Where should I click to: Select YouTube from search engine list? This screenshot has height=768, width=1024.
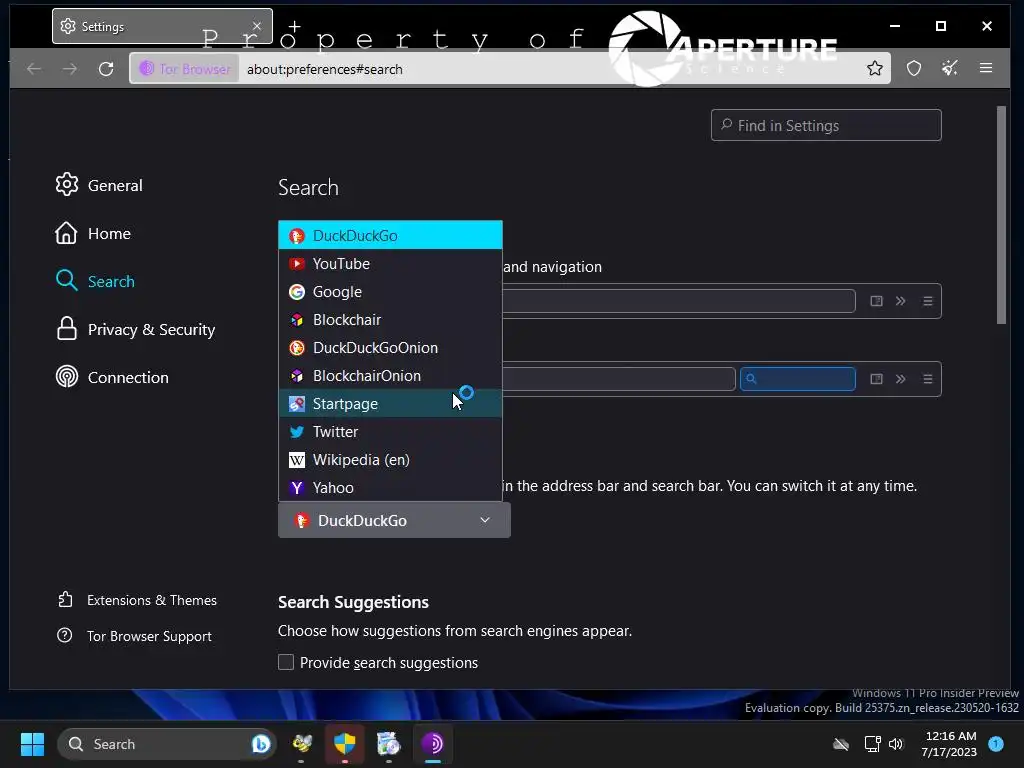click(390, 264)
